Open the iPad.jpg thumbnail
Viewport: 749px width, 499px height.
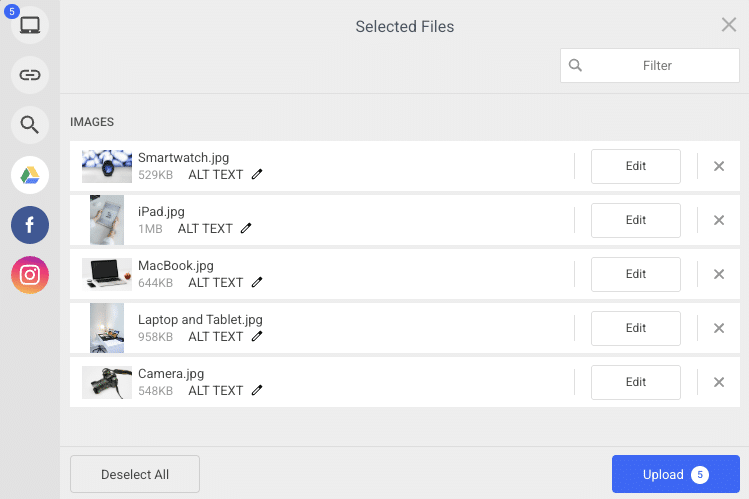point(107,220)
